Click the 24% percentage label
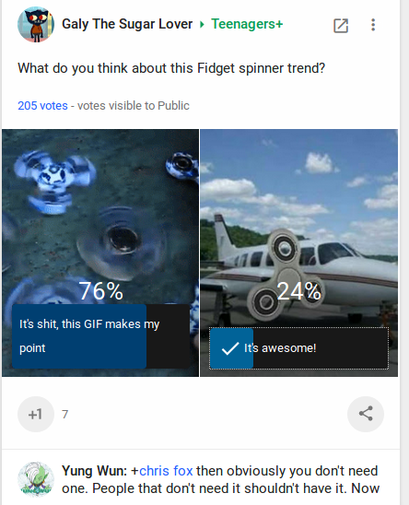Image resolution: width=409 pixels, height=505 pixels. 299,291
